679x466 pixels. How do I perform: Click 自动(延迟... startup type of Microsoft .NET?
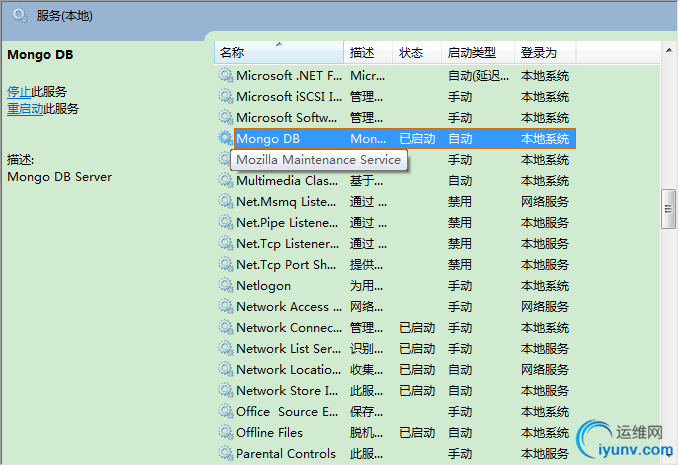coord(478,75)
